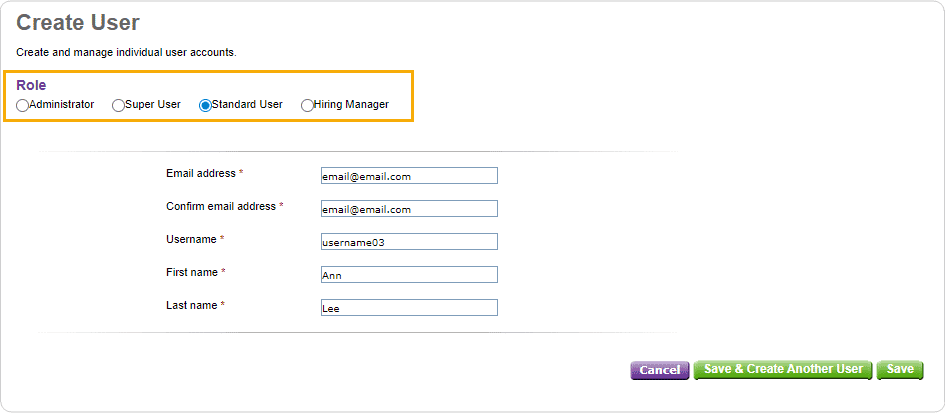Choose the Super User role option
The width and height of the screenshot is (945, 413).
tap(119, 106)
